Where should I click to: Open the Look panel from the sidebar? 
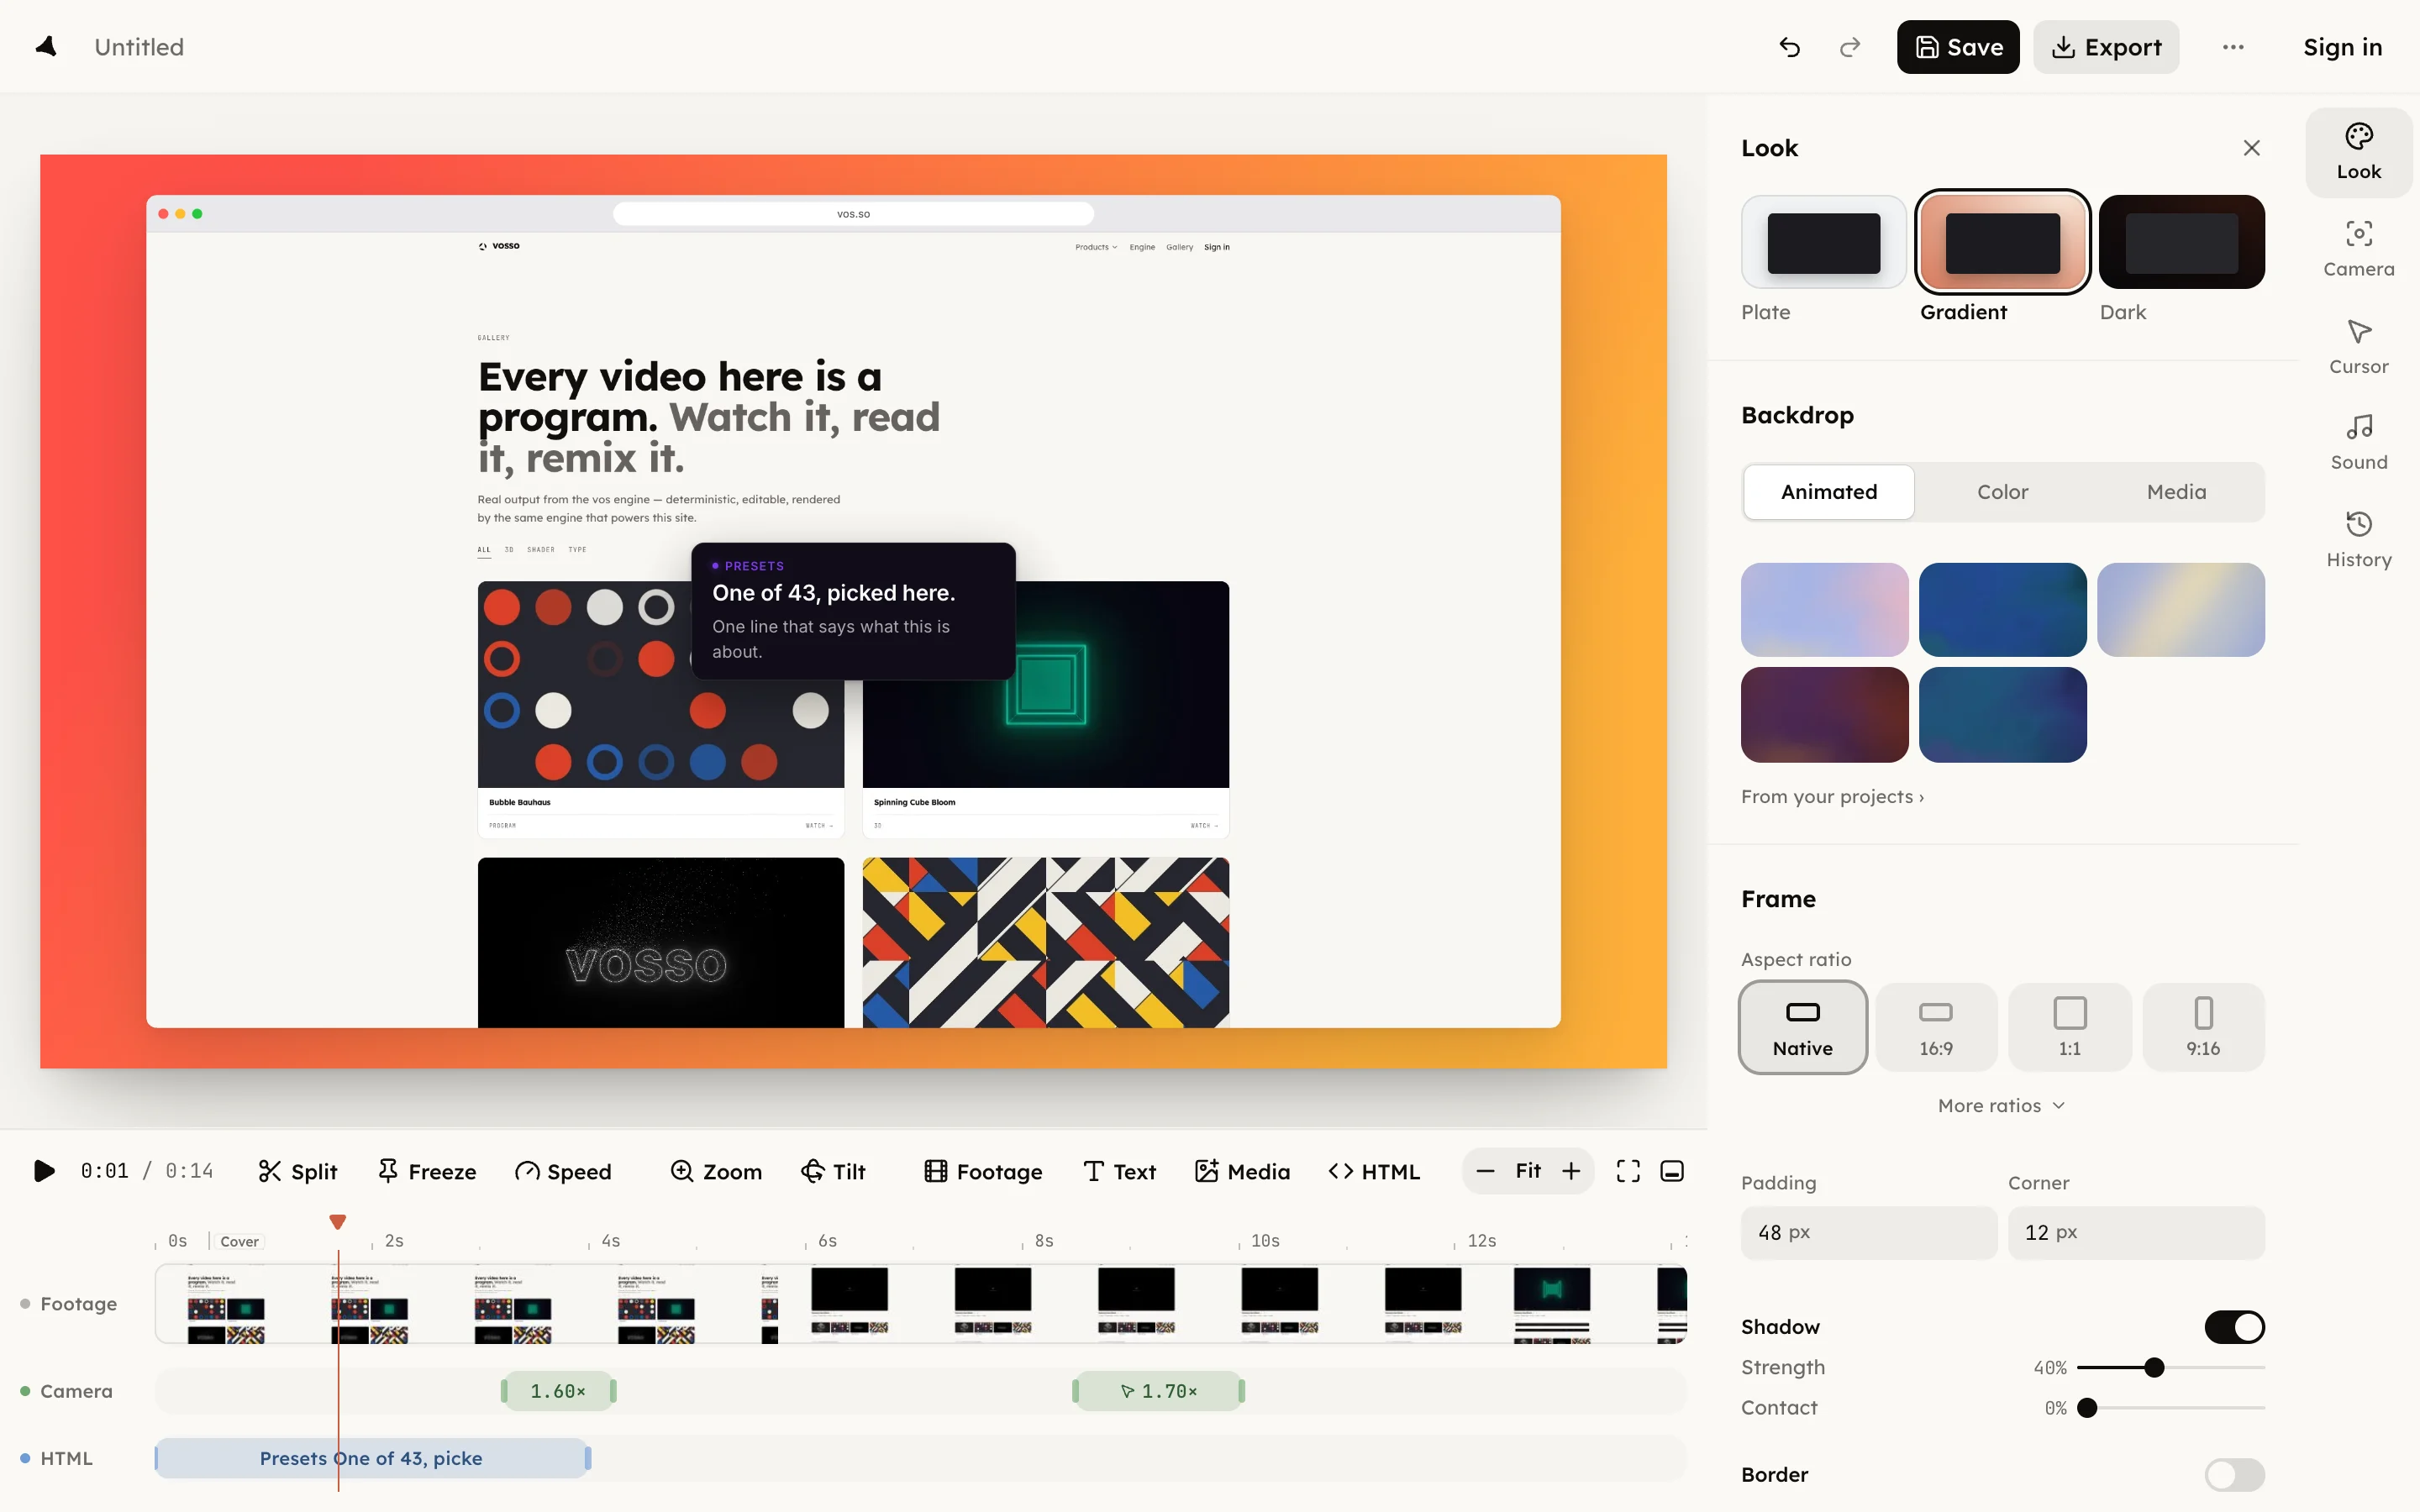point(2358,152)
